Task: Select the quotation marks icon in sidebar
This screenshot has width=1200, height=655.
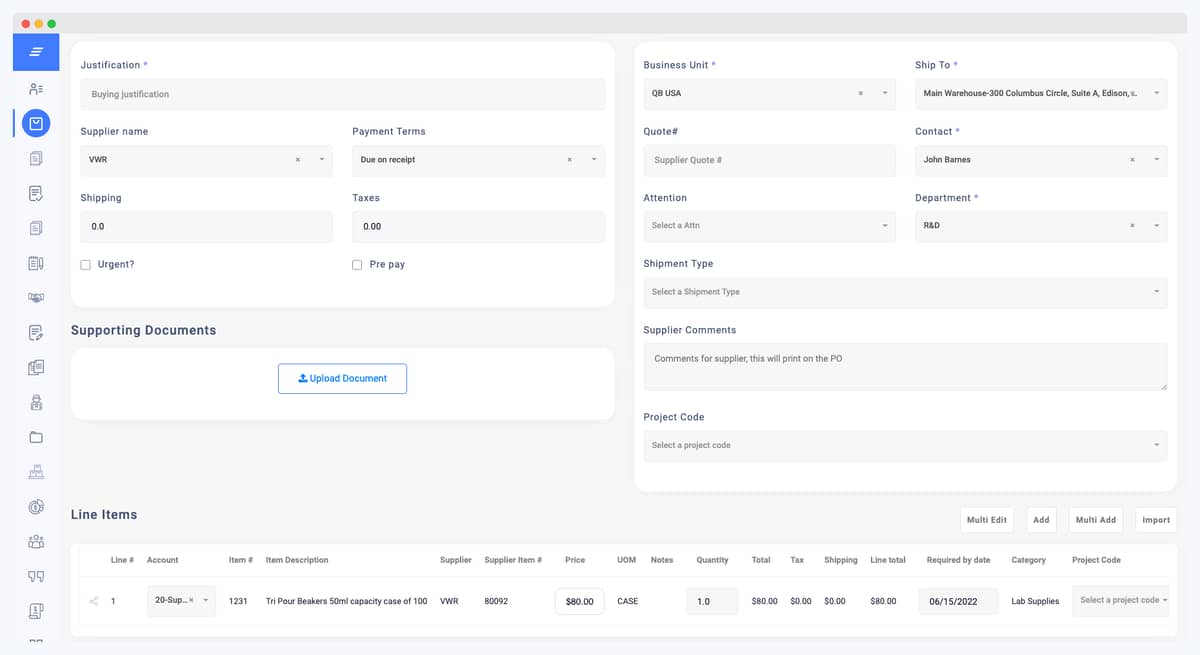Action: pyautogui.click(x=35, y=576)
